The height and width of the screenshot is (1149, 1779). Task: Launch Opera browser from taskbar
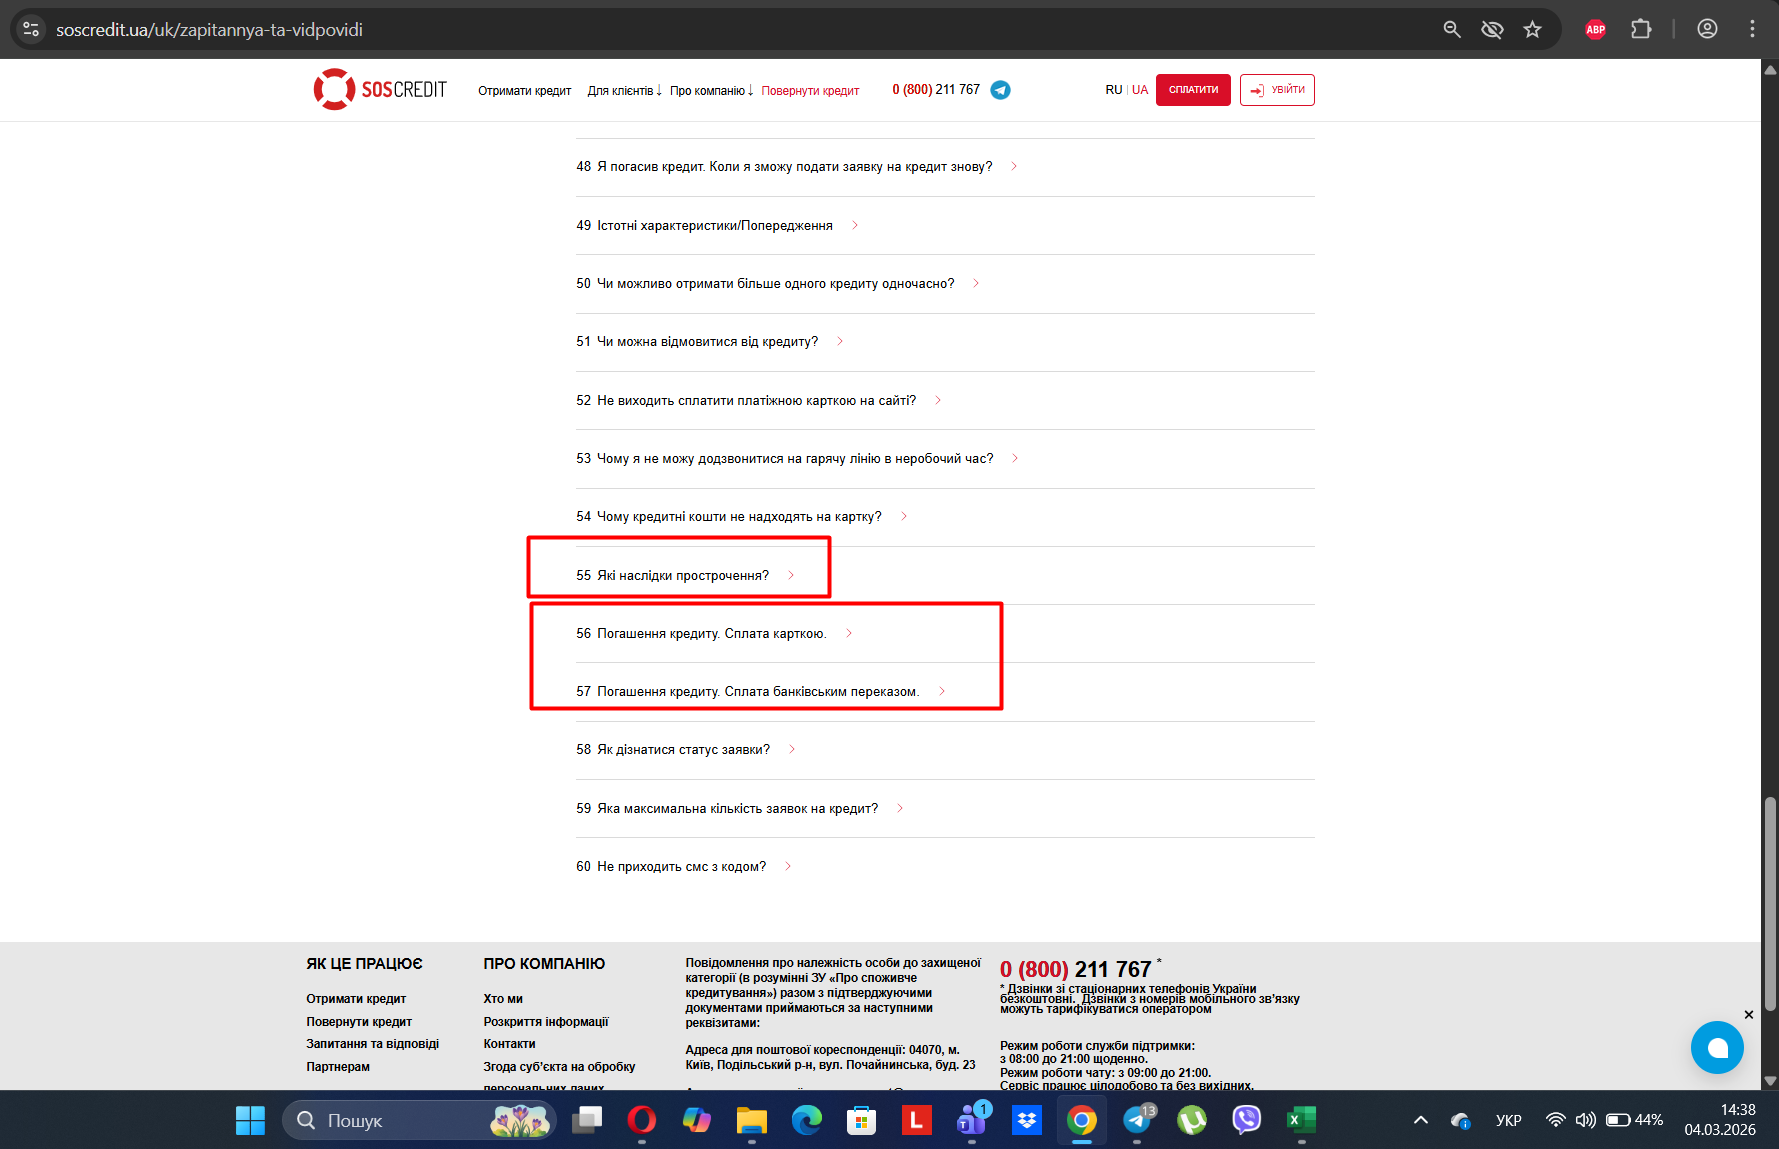click(x=642, y=1120)
